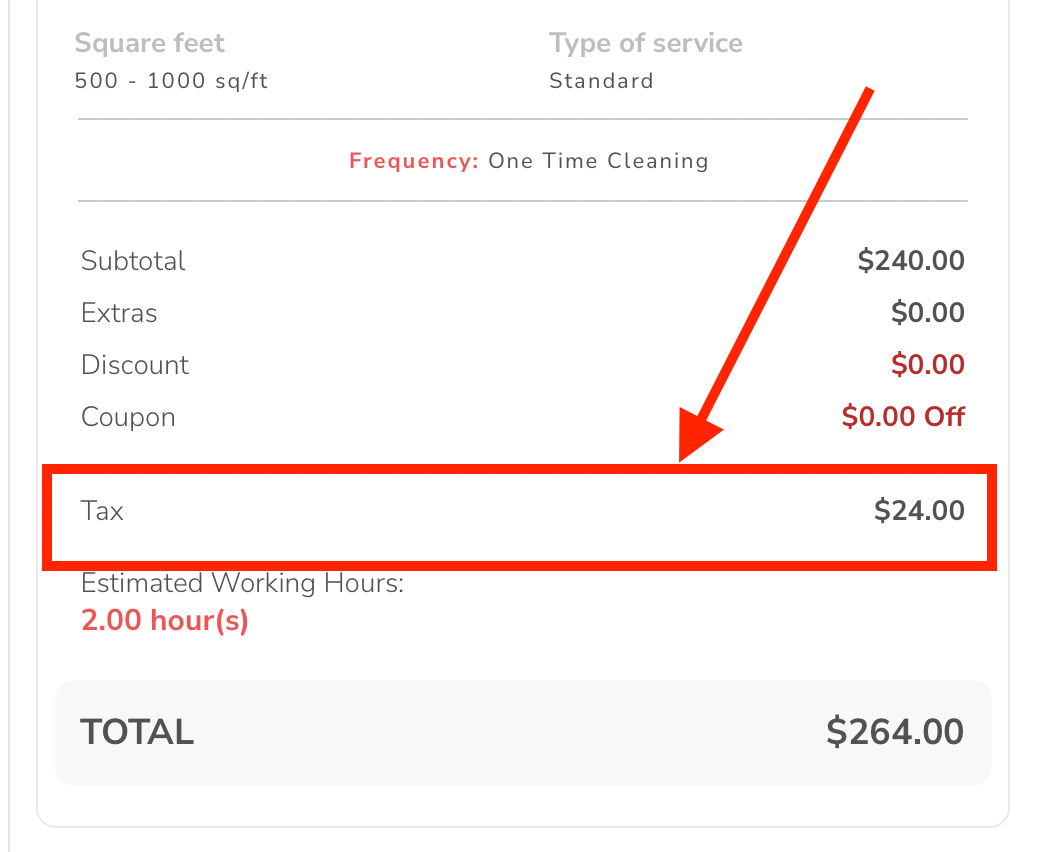Click the red Discount $0.00 amount
The image size is (1064, 852).
(x=928, y=365)
